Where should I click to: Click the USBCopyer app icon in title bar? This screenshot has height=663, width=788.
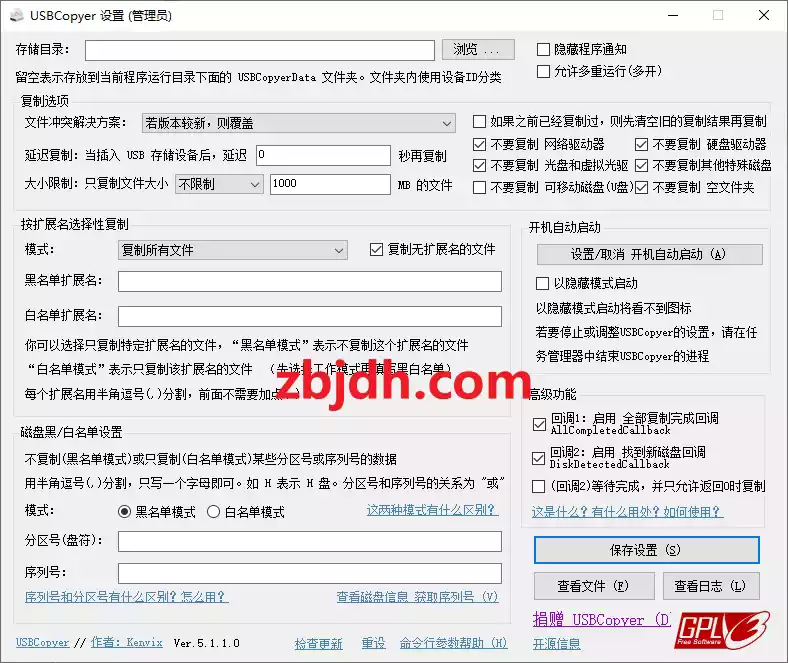coord(17,16)
